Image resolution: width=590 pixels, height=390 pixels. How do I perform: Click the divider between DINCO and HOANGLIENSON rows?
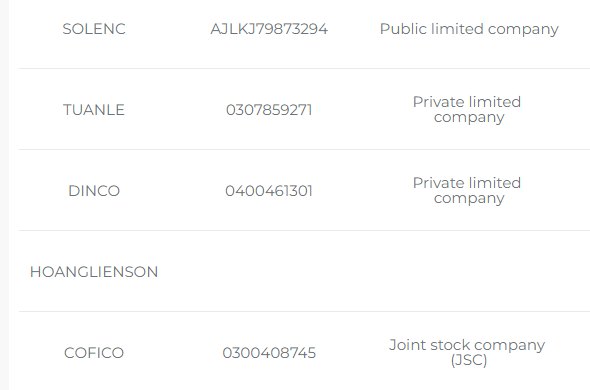click(304, 230)
